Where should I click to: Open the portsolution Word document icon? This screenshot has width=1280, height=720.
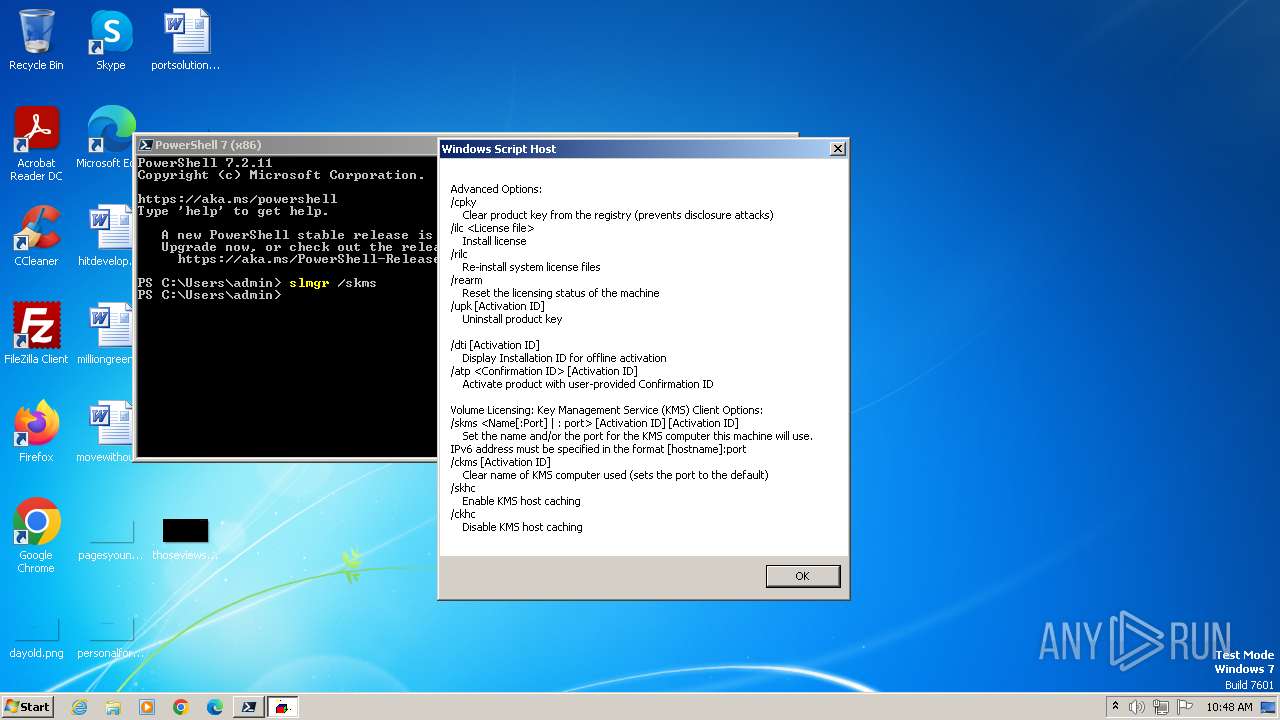click(186, 40)
